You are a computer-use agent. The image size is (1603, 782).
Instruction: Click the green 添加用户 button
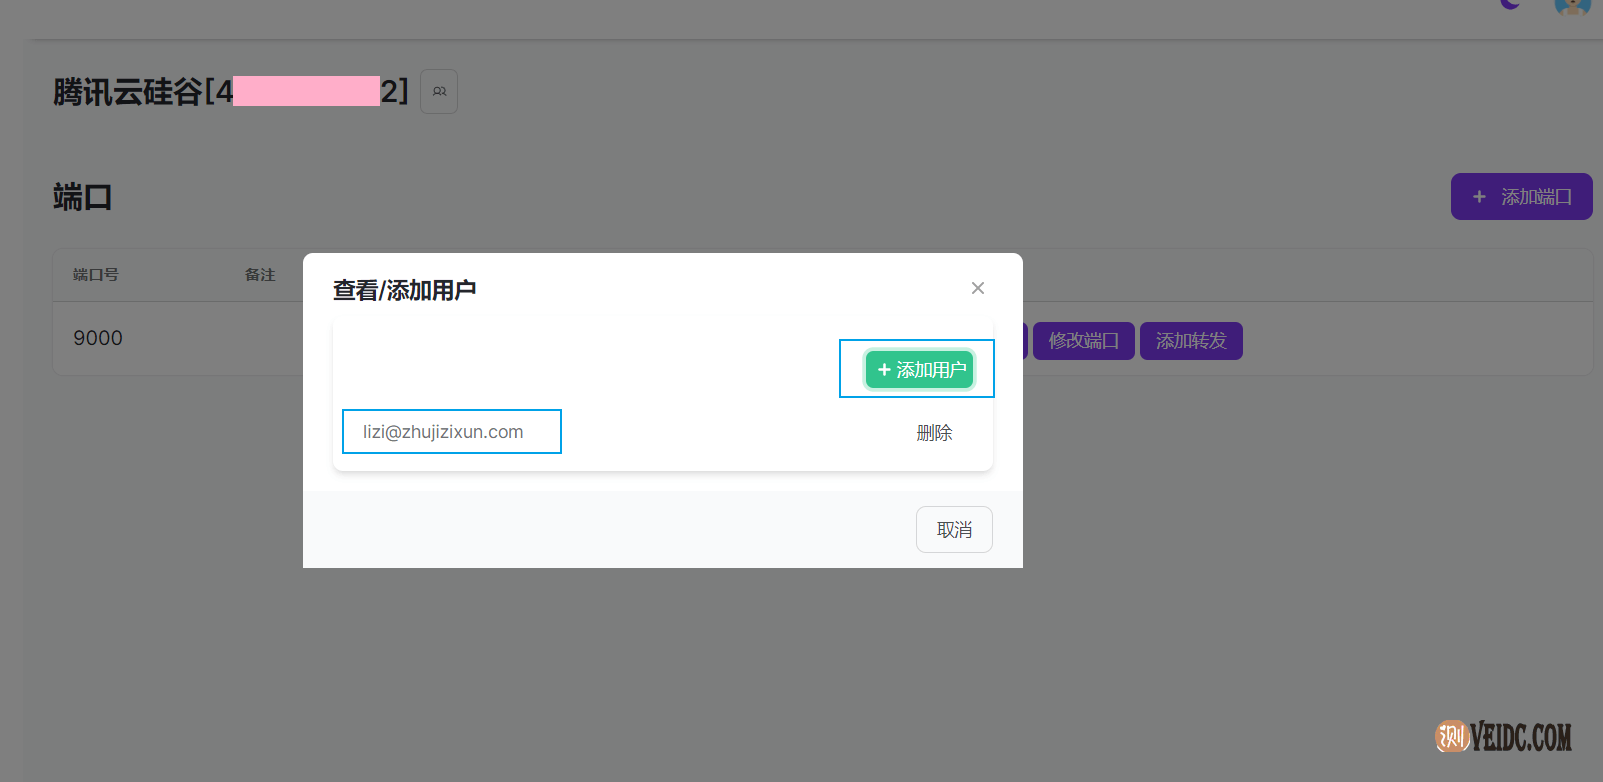click(919, 370)
